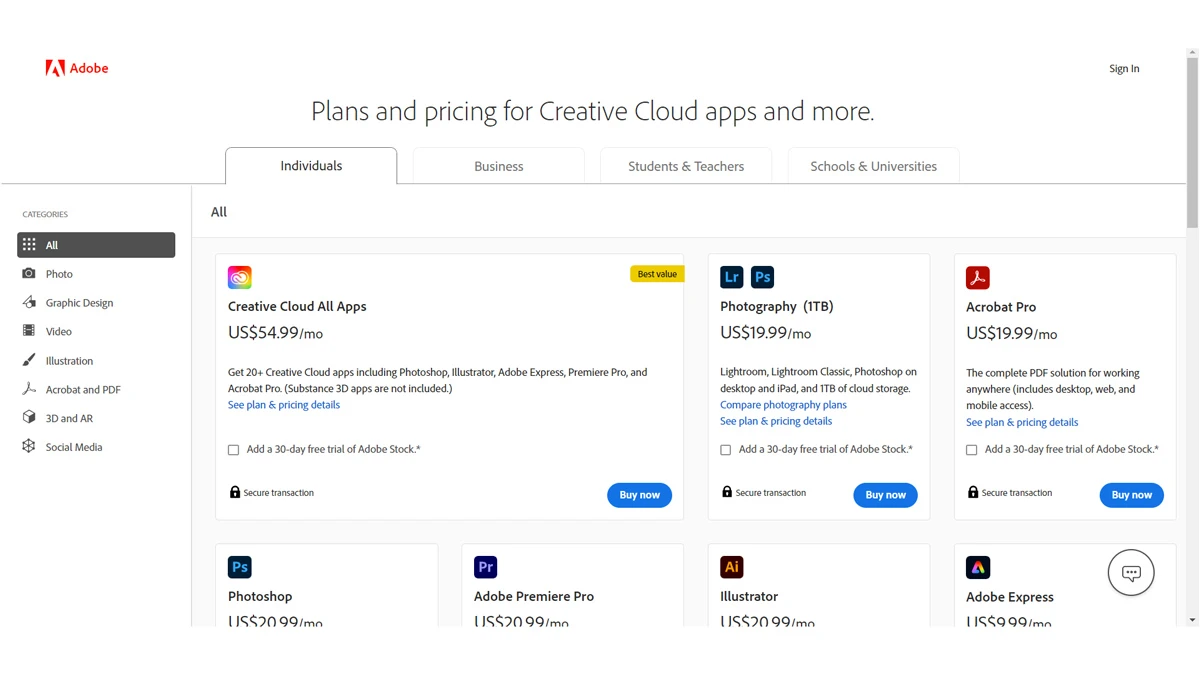Click the Acrobat and PDF category icon
Screen dimensions: 1200x675
(x=29, y=389)
